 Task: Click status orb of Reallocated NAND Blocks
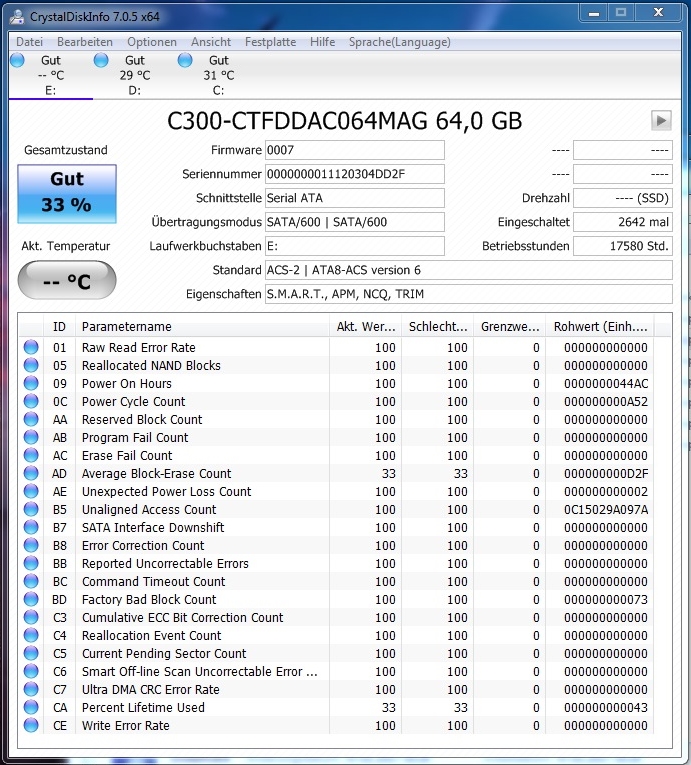(31, 365)
